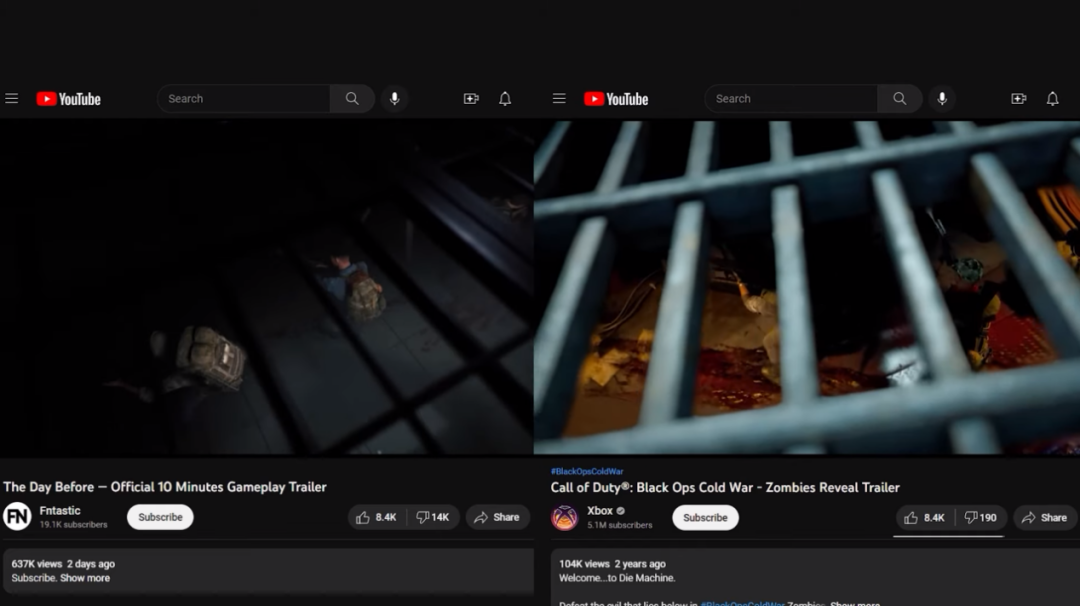Click the Black Ops Cold War video player
1080x606 pixels.
tap(807, 288)
